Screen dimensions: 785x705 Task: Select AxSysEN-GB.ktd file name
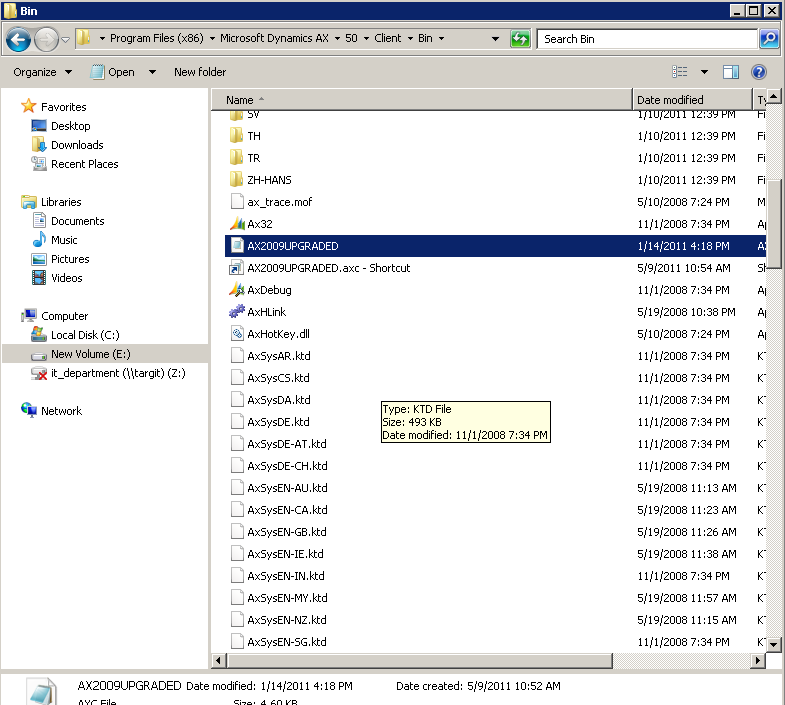coord(287,532)
